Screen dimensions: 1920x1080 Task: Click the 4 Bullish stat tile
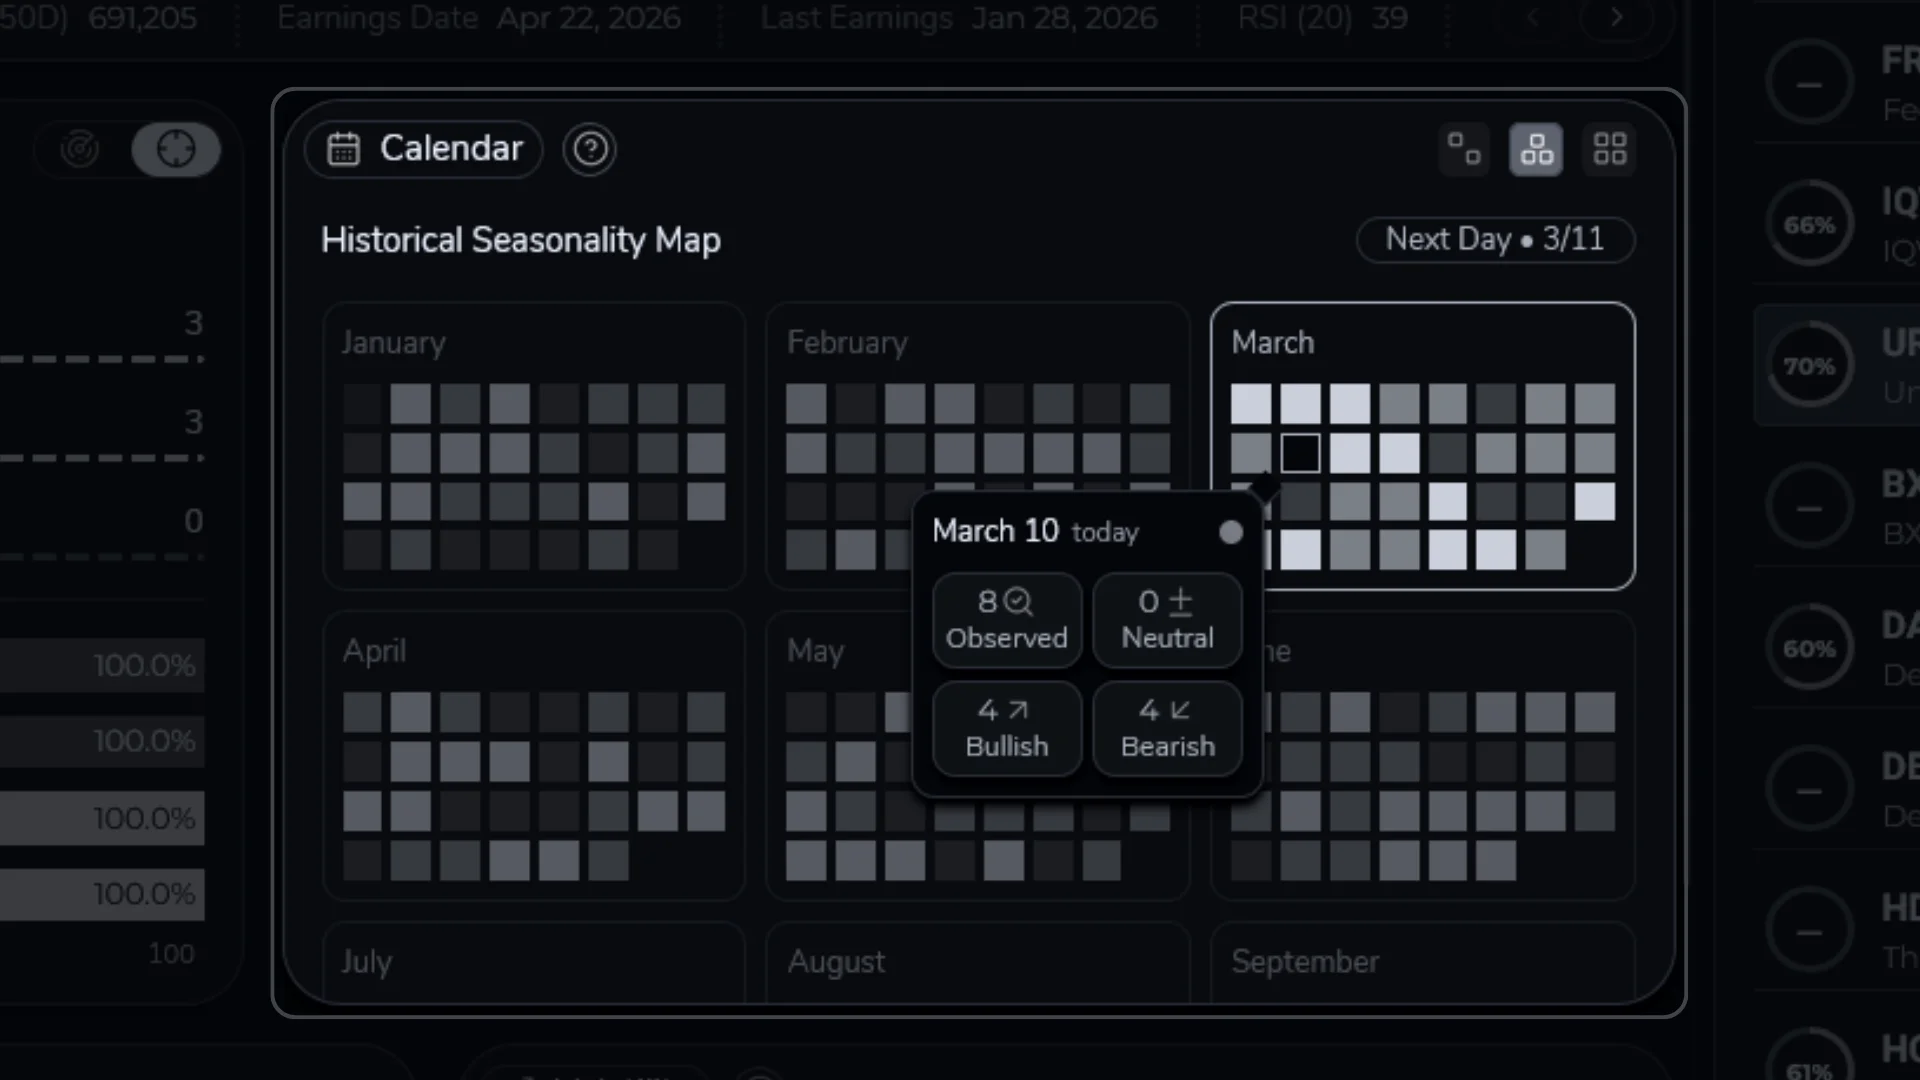1006,727
